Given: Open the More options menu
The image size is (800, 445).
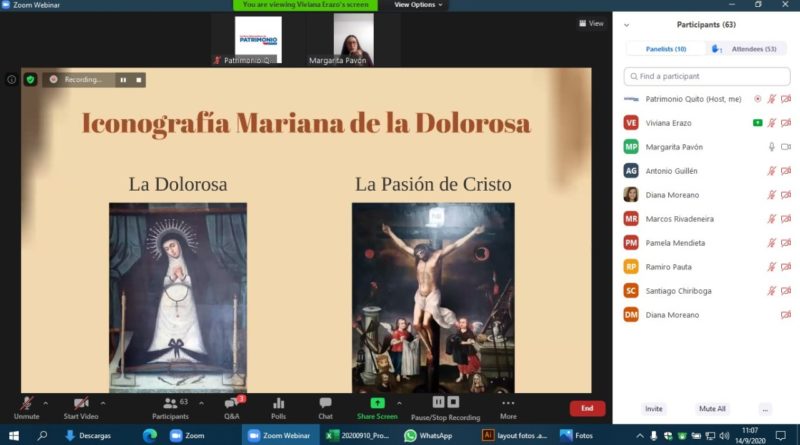Looking at the screenshot, I should 508,408.
